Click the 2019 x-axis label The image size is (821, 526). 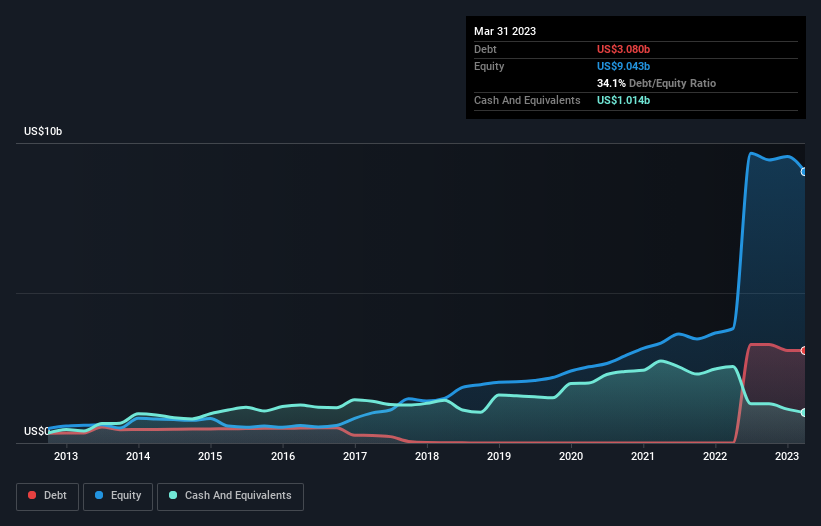(499, 456)
